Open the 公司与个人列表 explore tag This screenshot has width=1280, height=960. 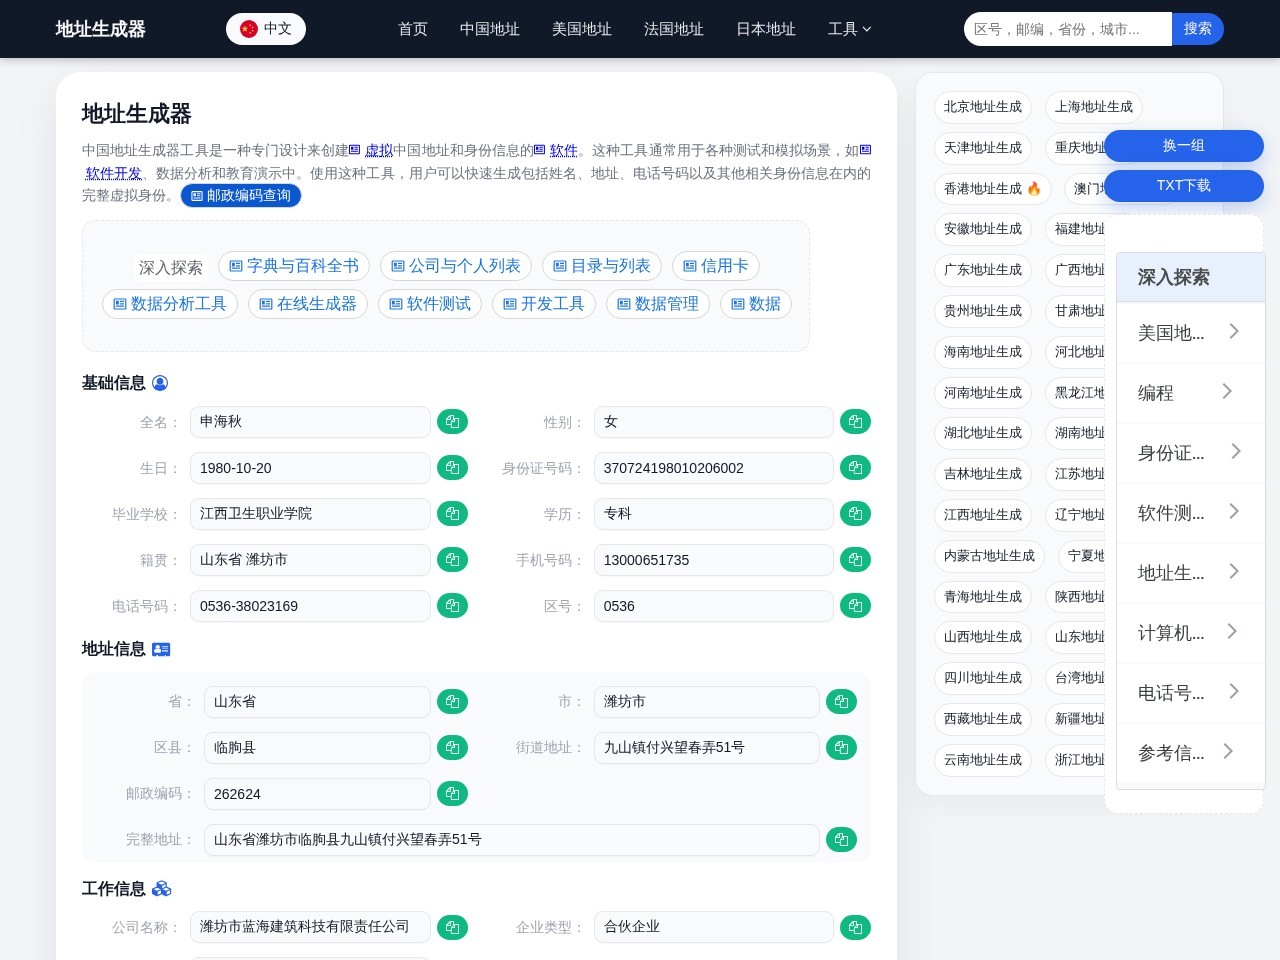point(456,266)
